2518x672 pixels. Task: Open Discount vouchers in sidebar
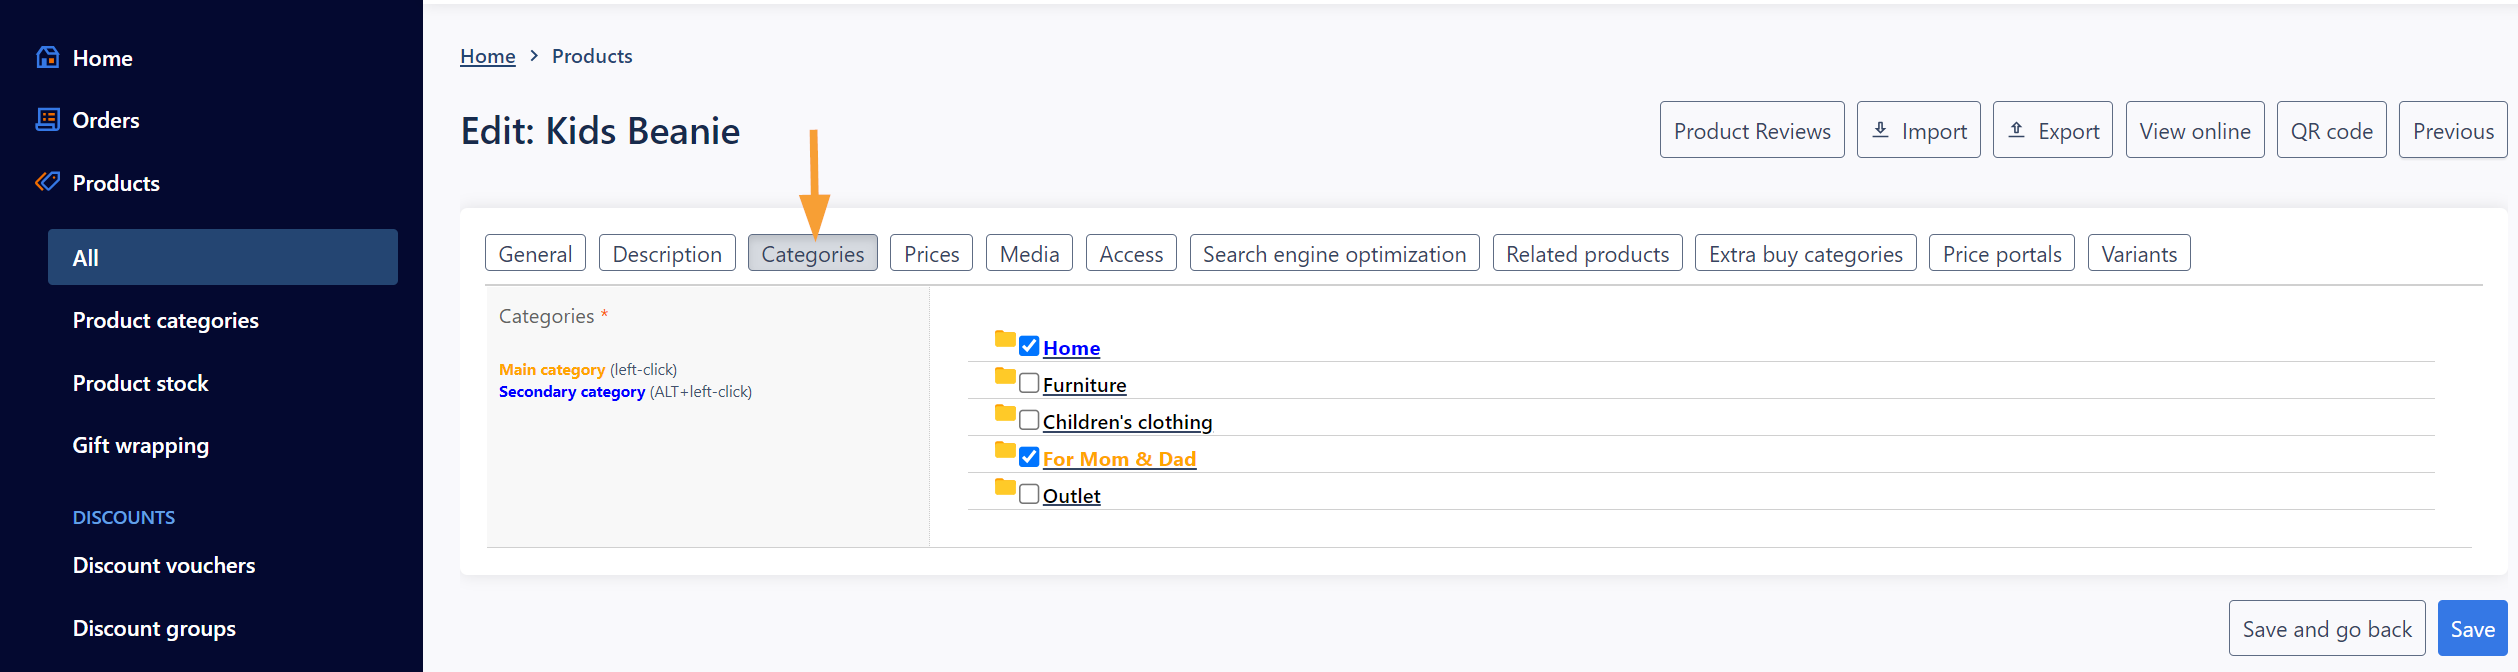(x=164, y=565)
